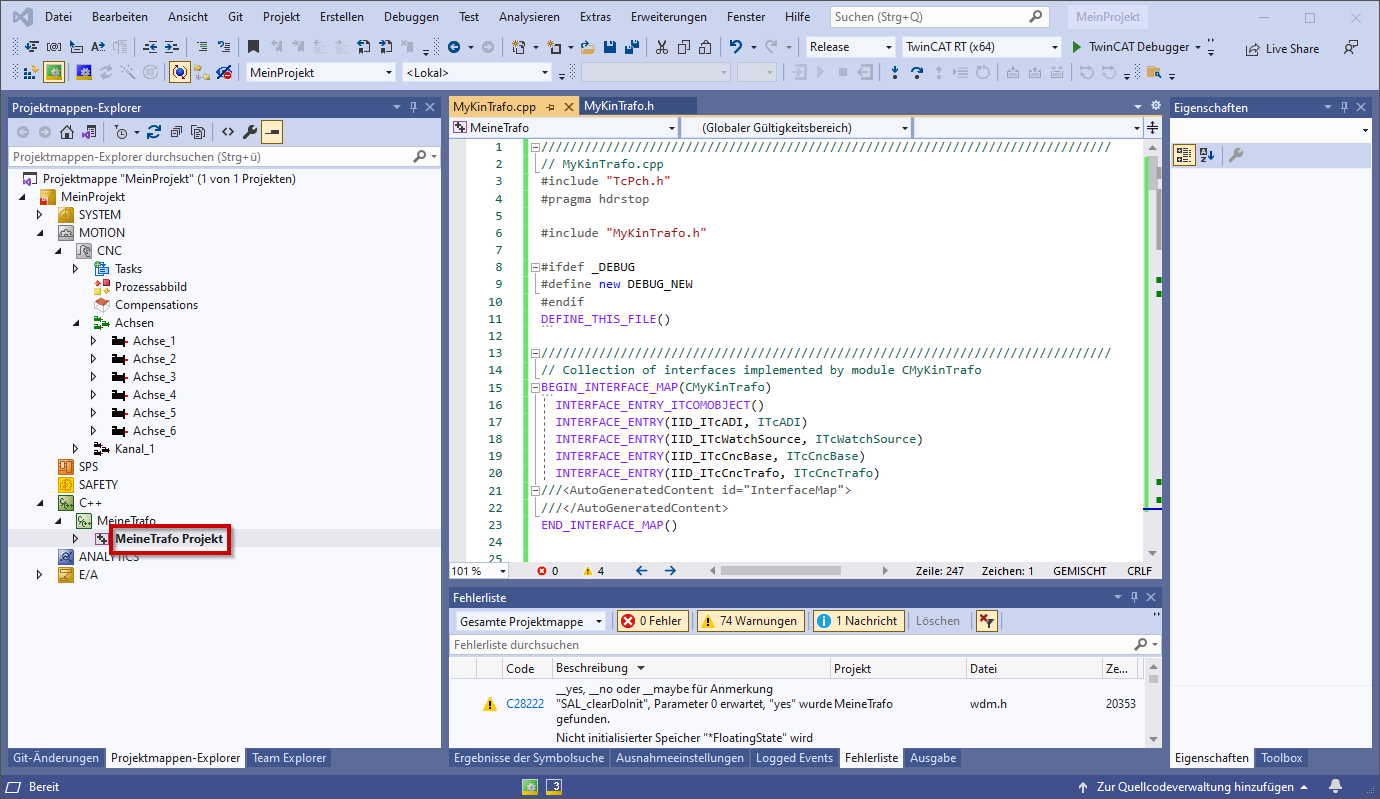Open the Git-Änderungen tab

click(56, 758)
